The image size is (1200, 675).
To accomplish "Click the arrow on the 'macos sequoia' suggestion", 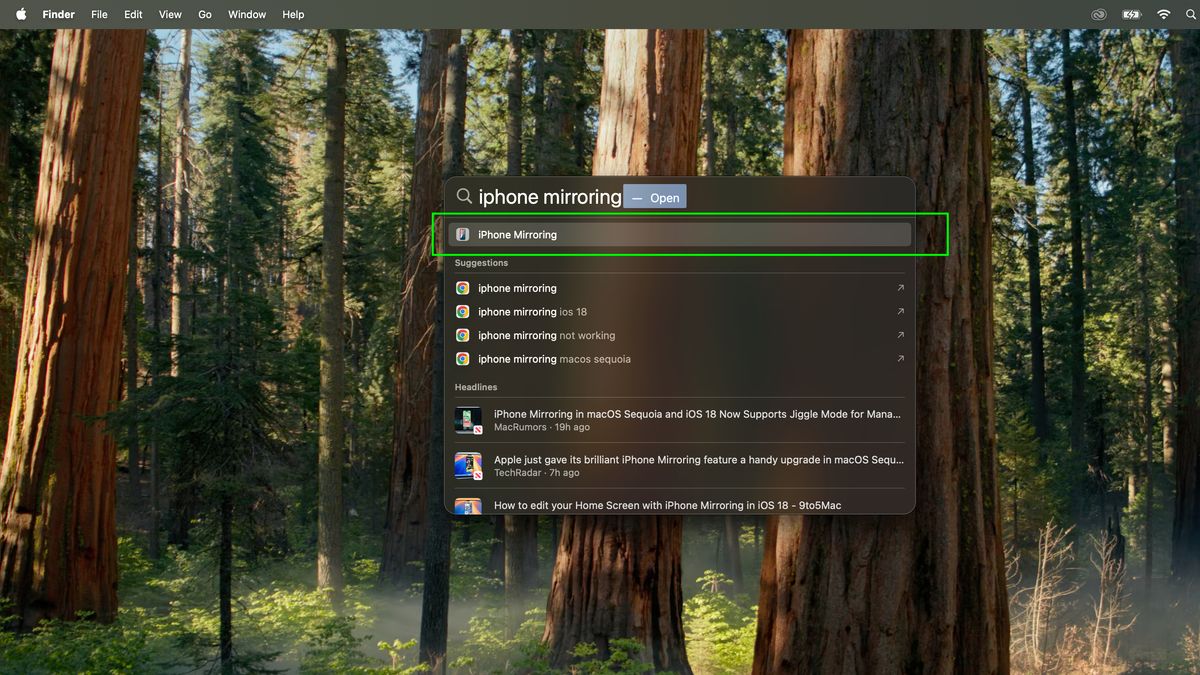I will point(900,359).
